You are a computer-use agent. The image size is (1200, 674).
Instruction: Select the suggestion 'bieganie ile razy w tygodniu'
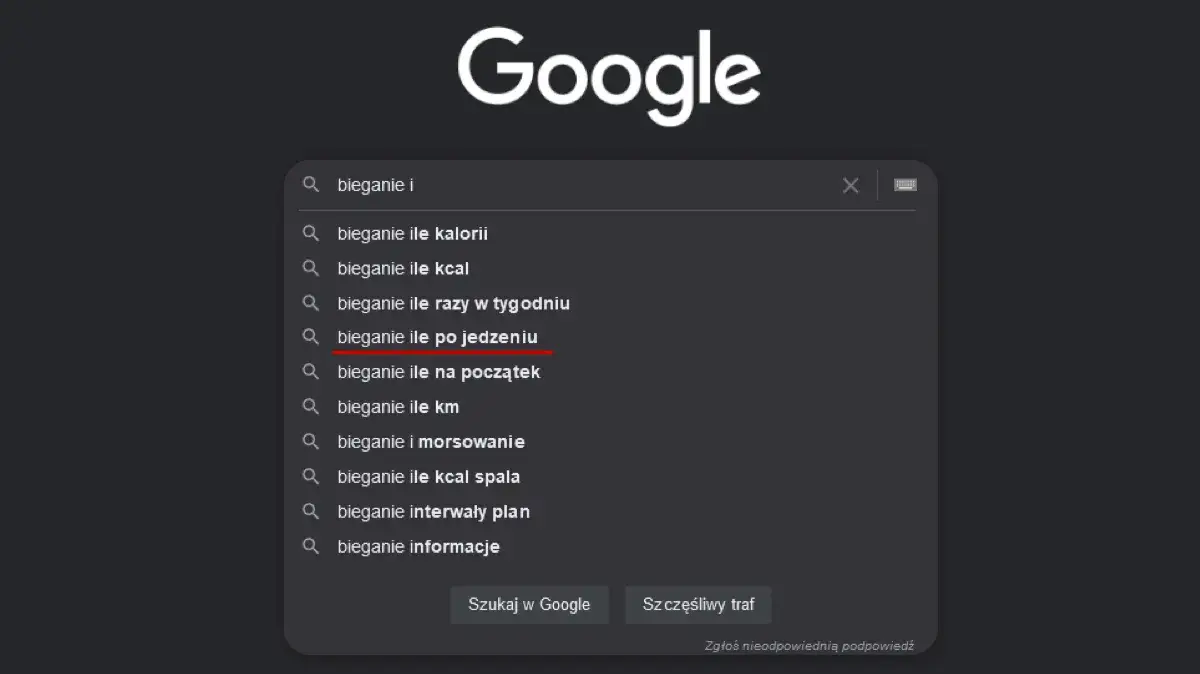pos(453,303)
